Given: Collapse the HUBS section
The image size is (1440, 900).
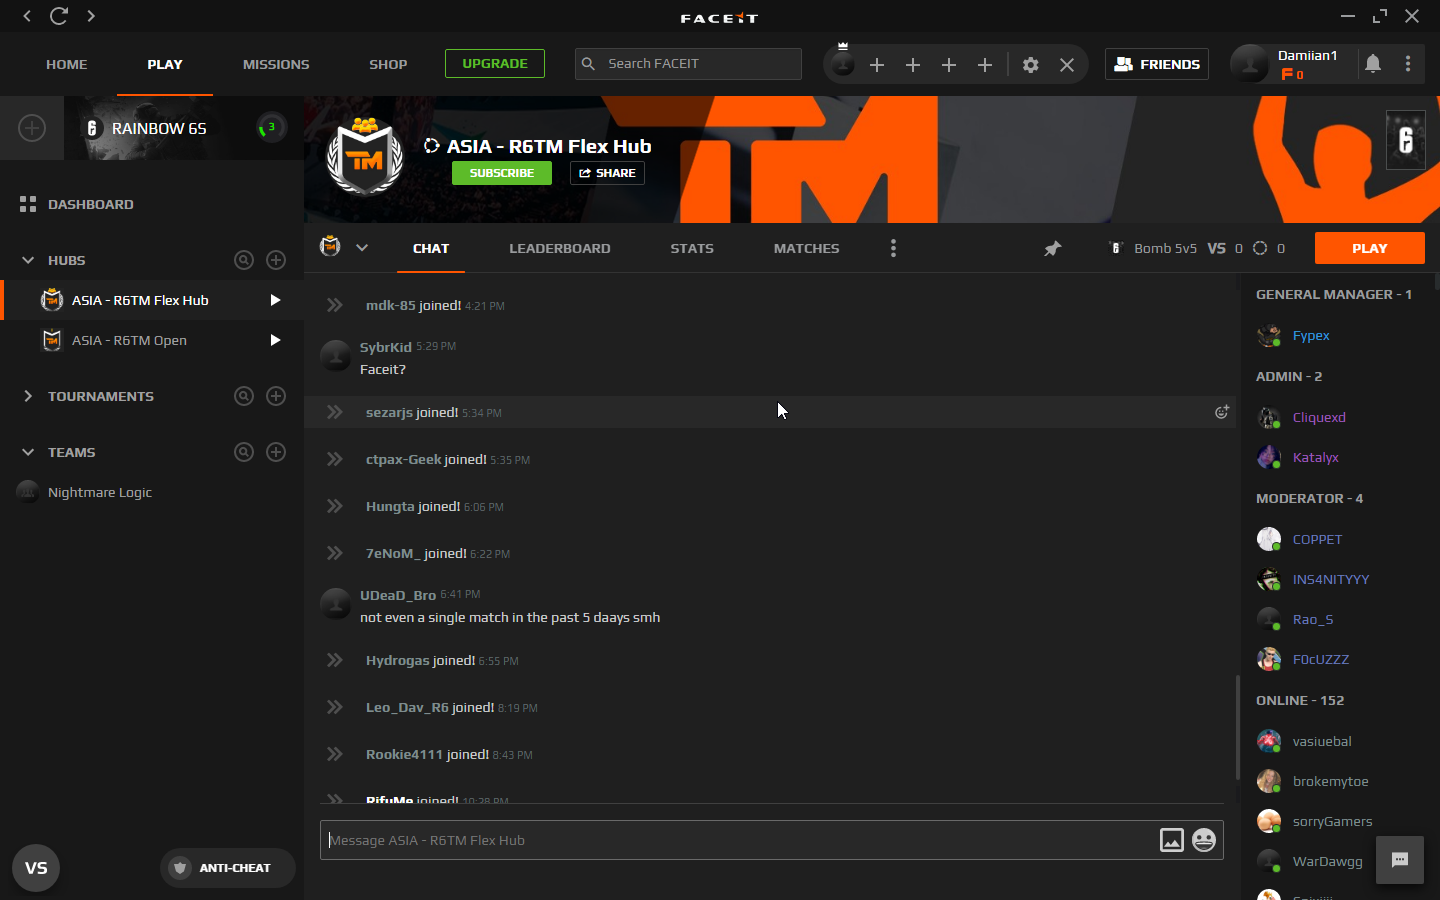Looking at the screenshot, I should coord(28,260).
